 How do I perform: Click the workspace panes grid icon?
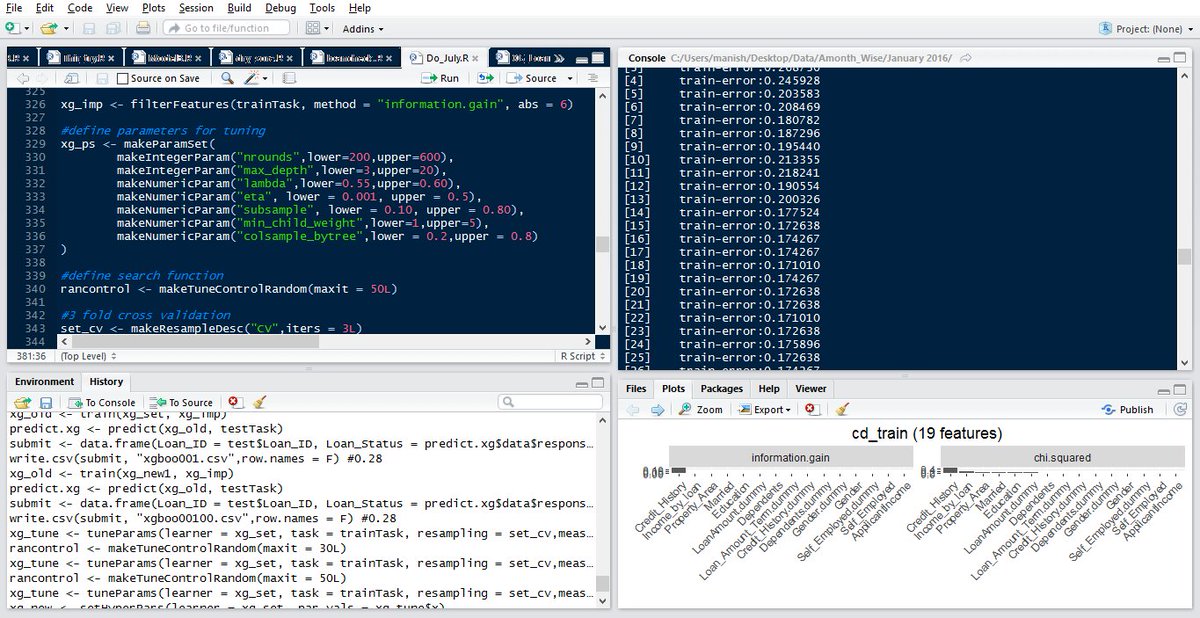pos(313,28)
